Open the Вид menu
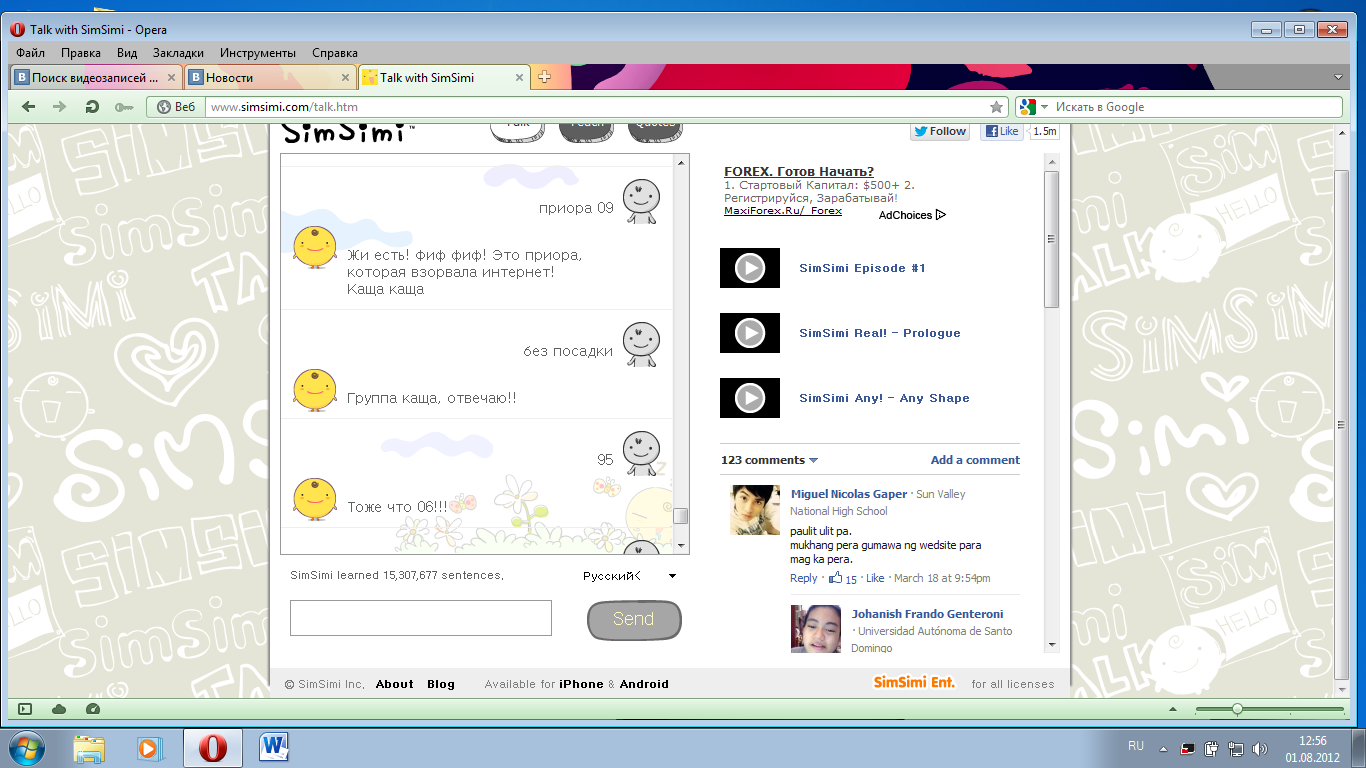This screenshot has height=768, width=1366. [x=127, y=53]
